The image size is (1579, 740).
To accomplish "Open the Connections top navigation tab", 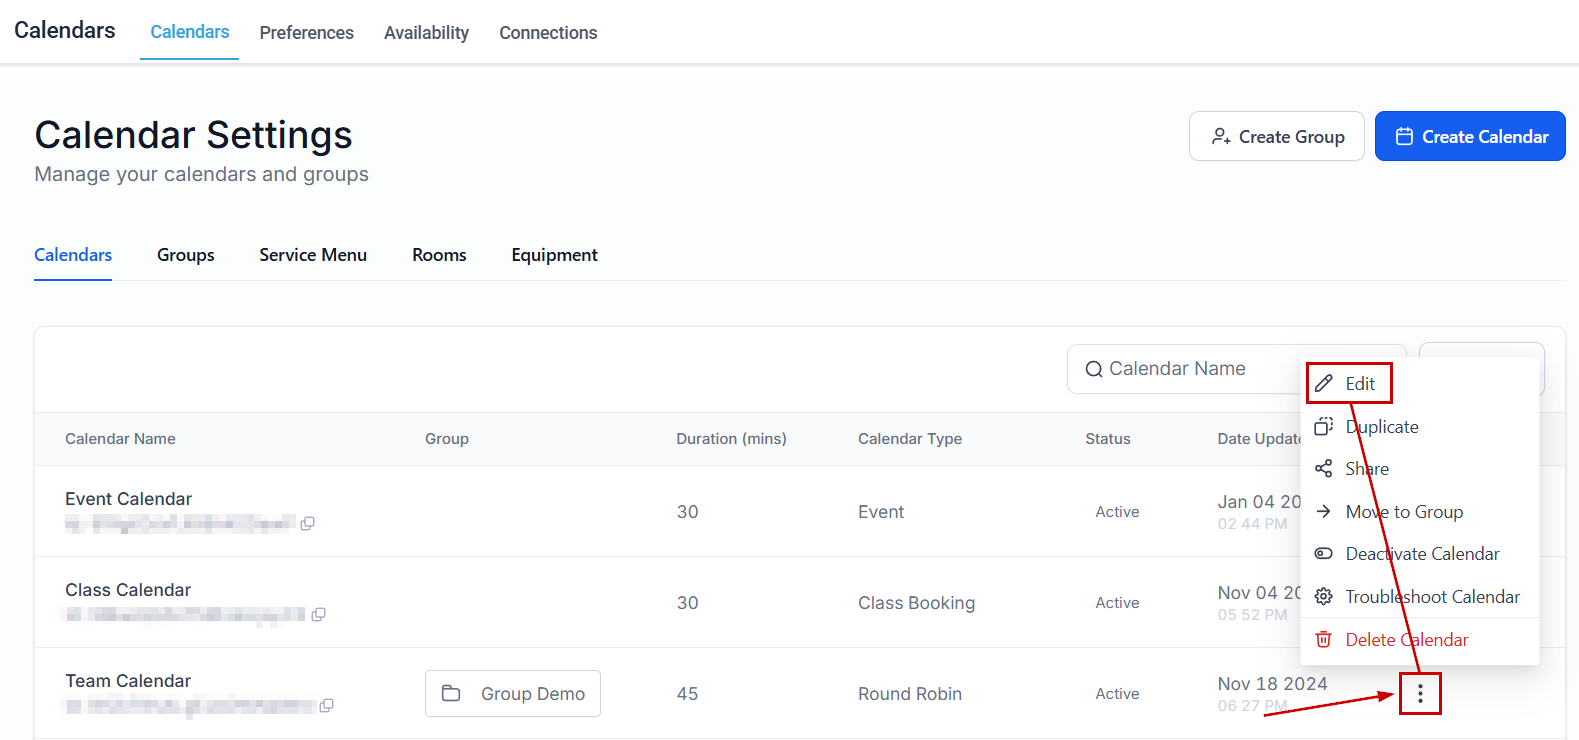I will 548,33.
